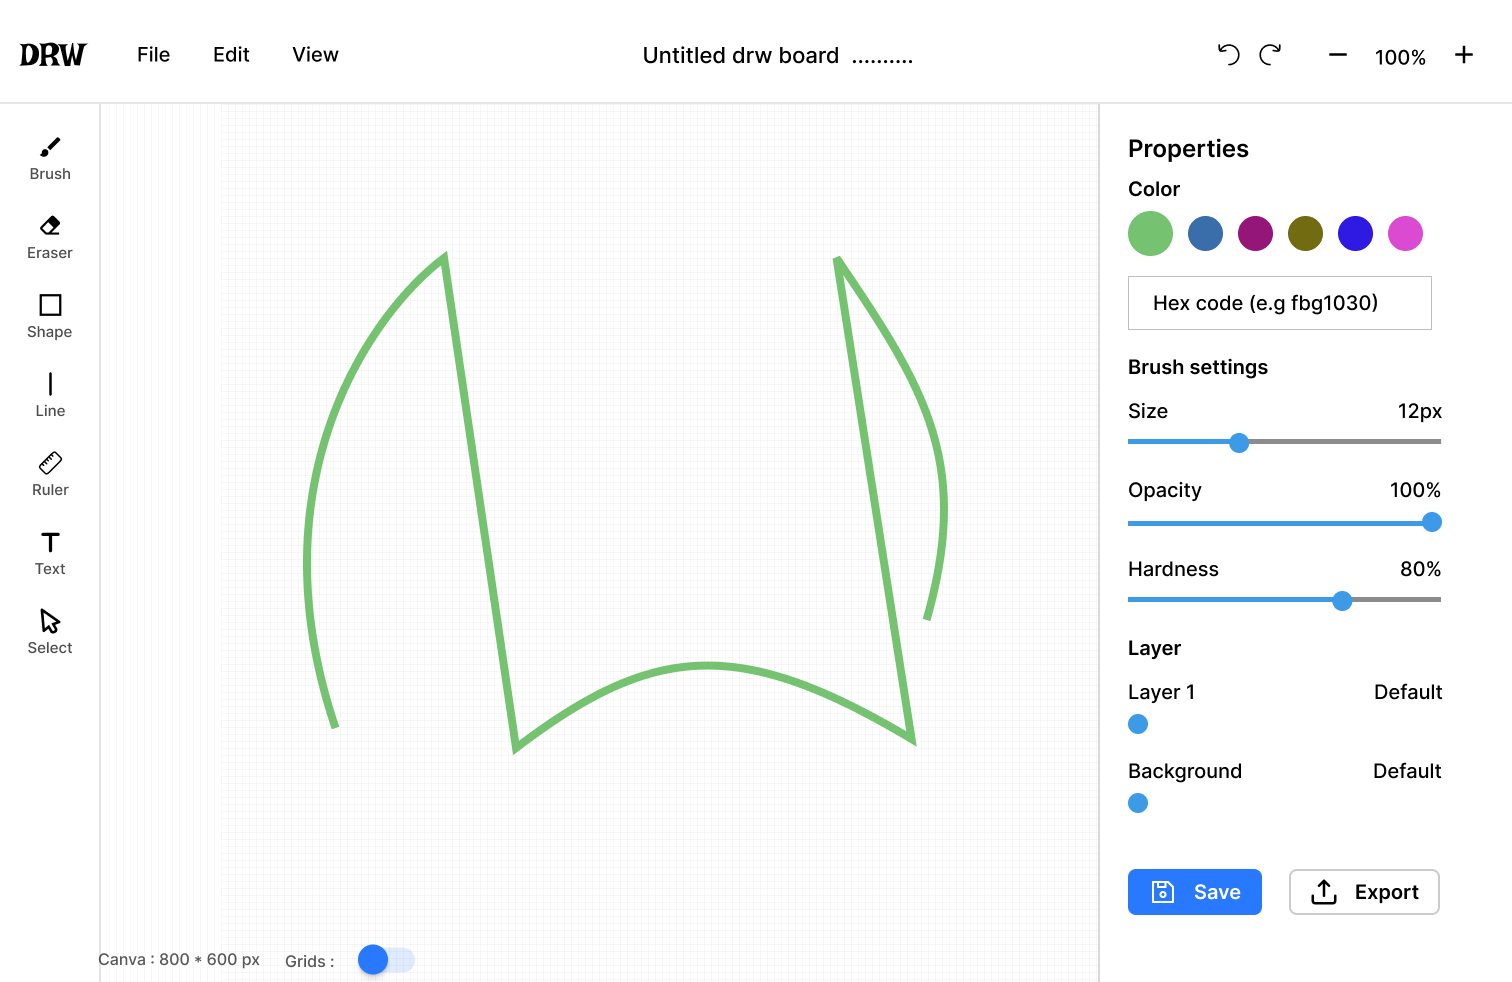The height and width of the screenshot is (982, 1512).
Task: Select the Brush tool
Action: (x=50, y=159)
